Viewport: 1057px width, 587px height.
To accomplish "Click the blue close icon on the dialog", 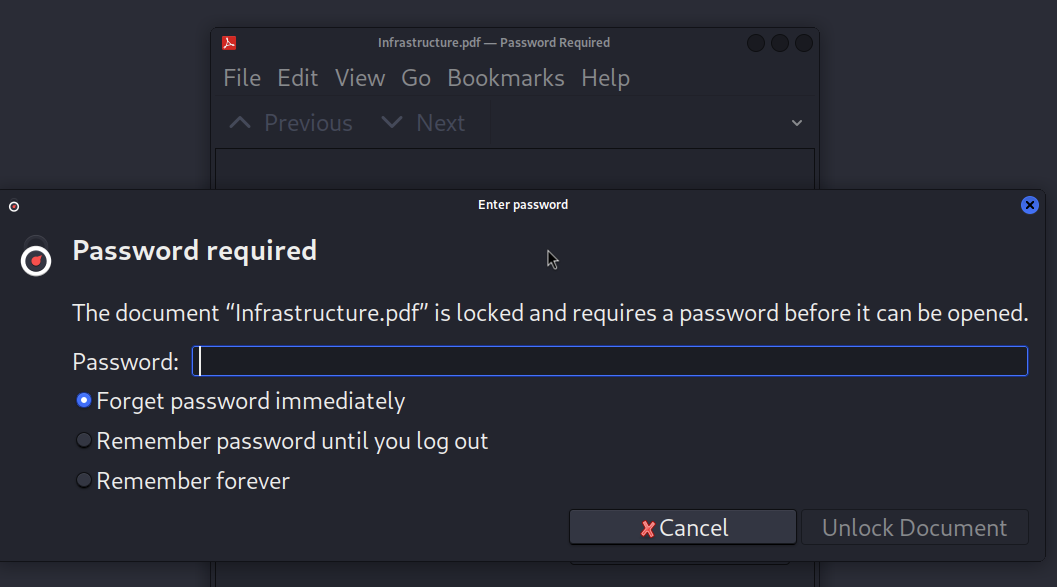I will (x=1030, y=205).
